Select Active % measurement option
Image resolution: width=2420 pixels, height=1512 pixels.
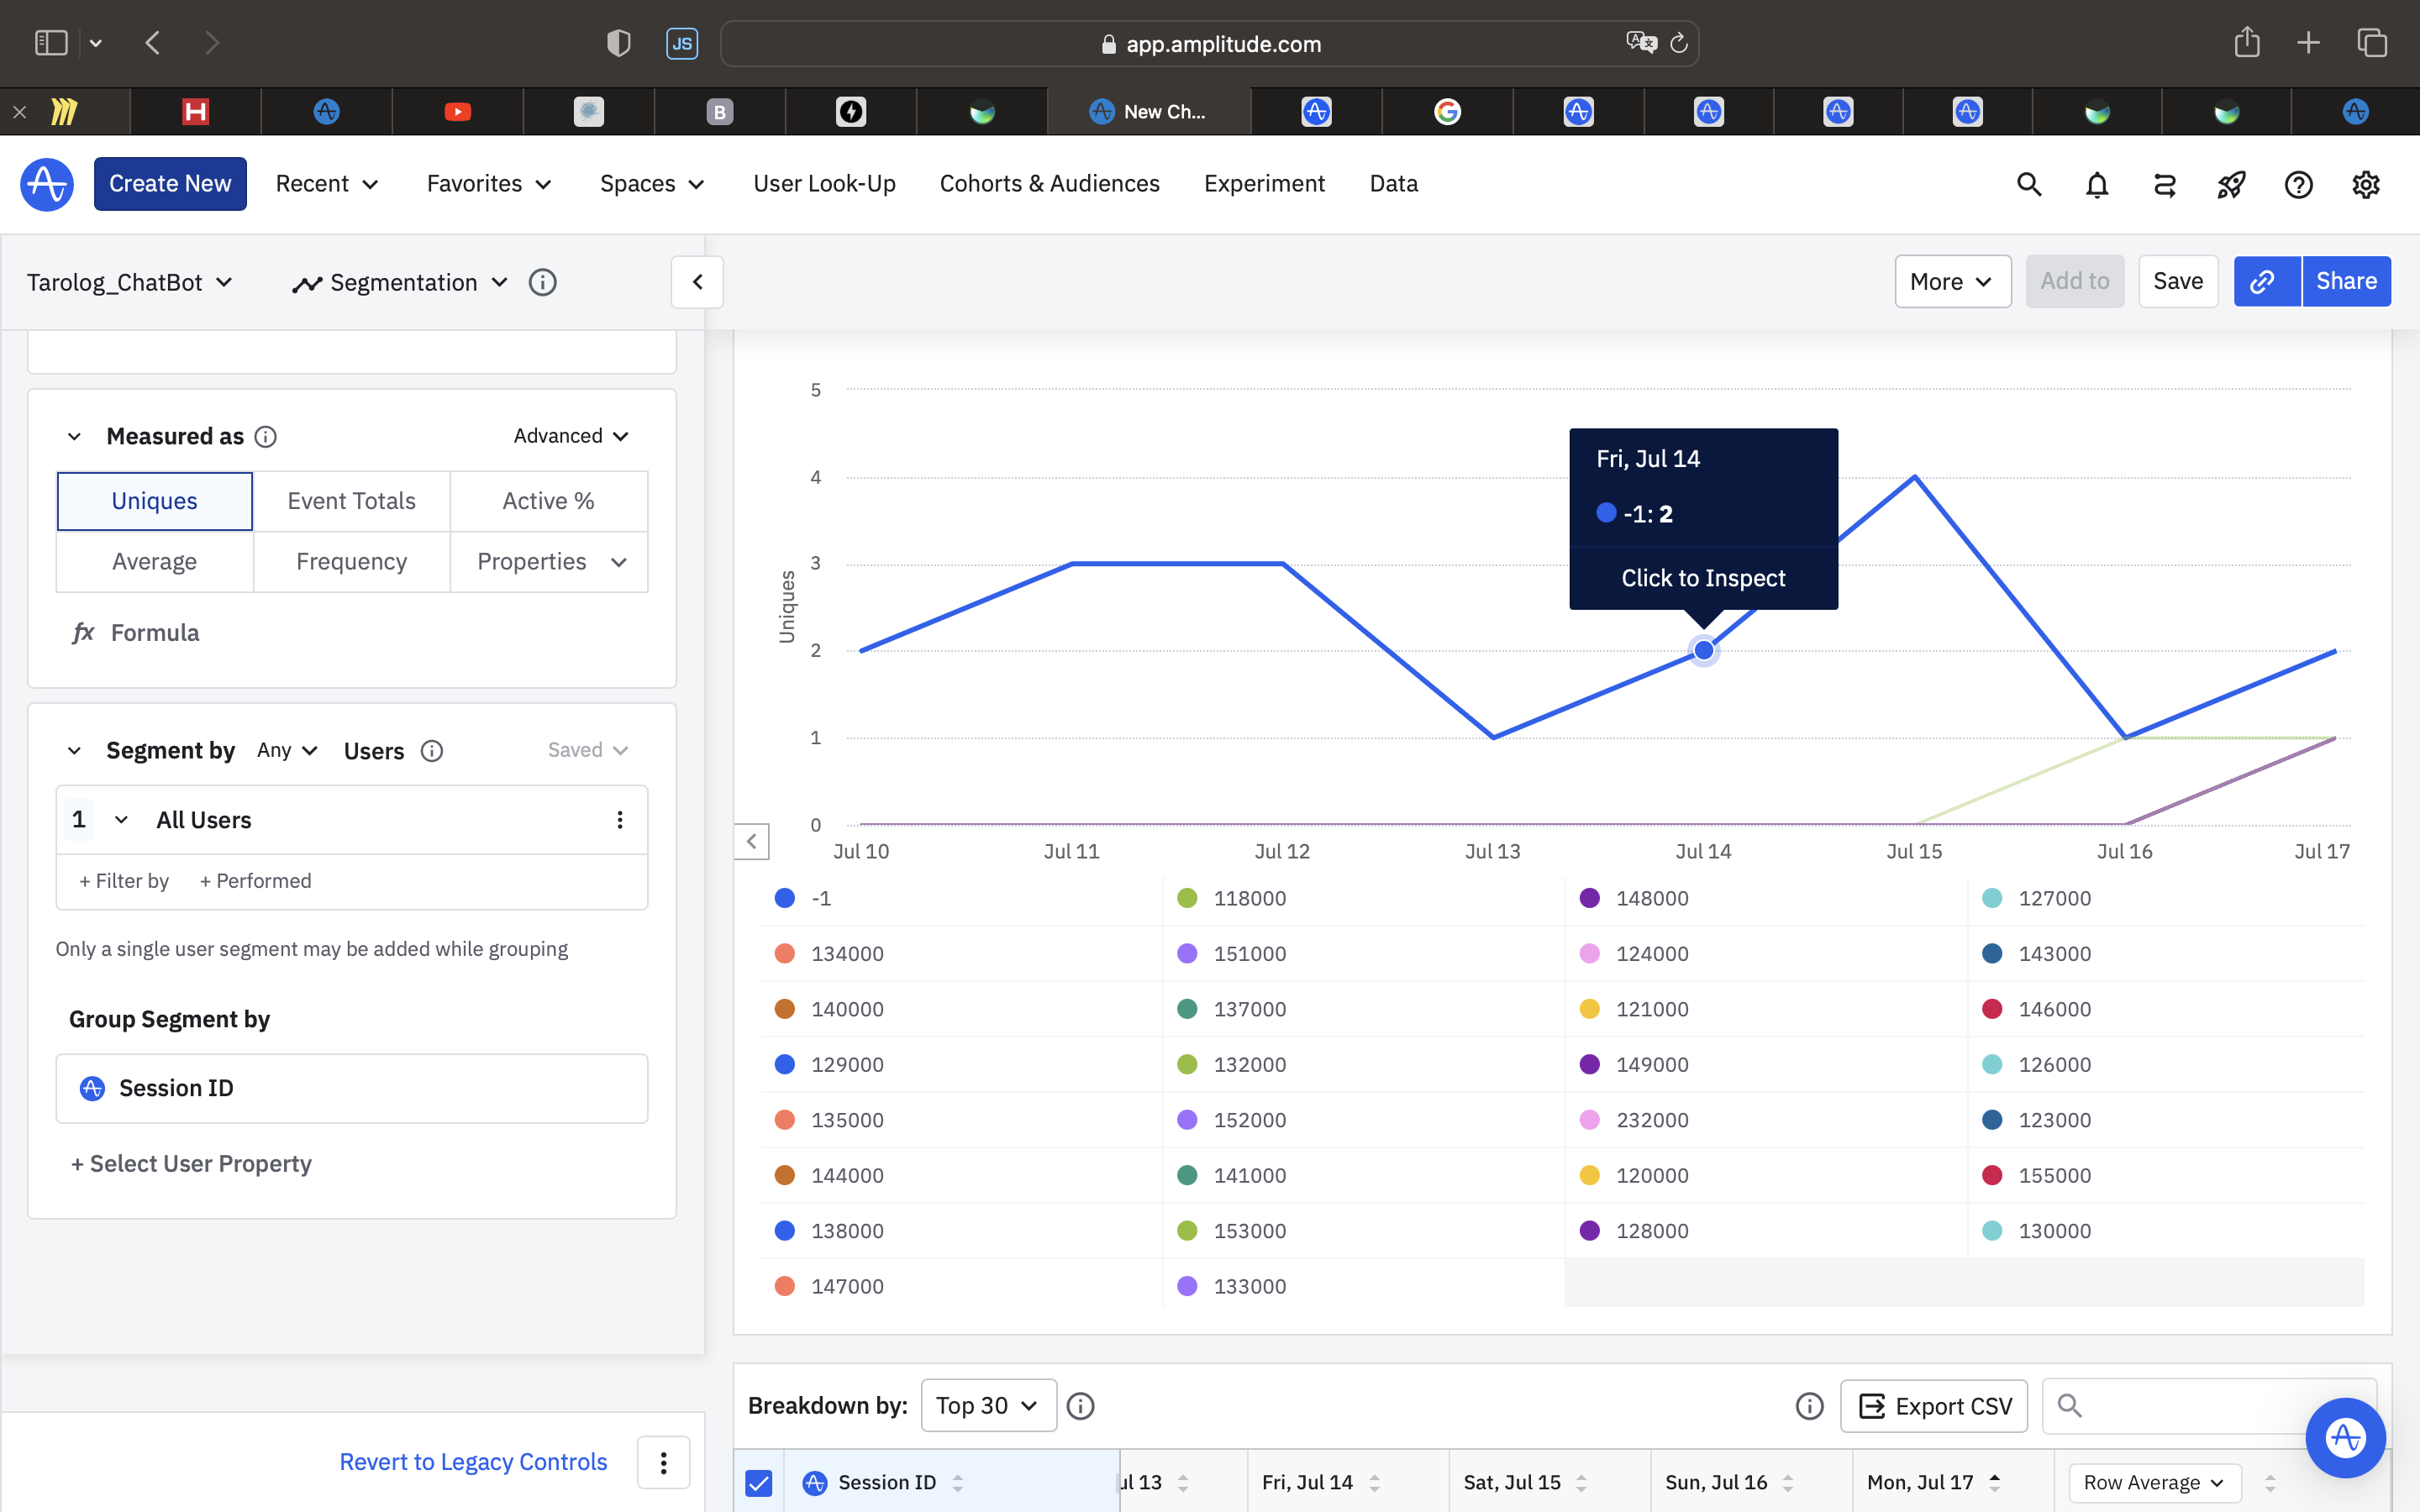click(x=548, y=501)
